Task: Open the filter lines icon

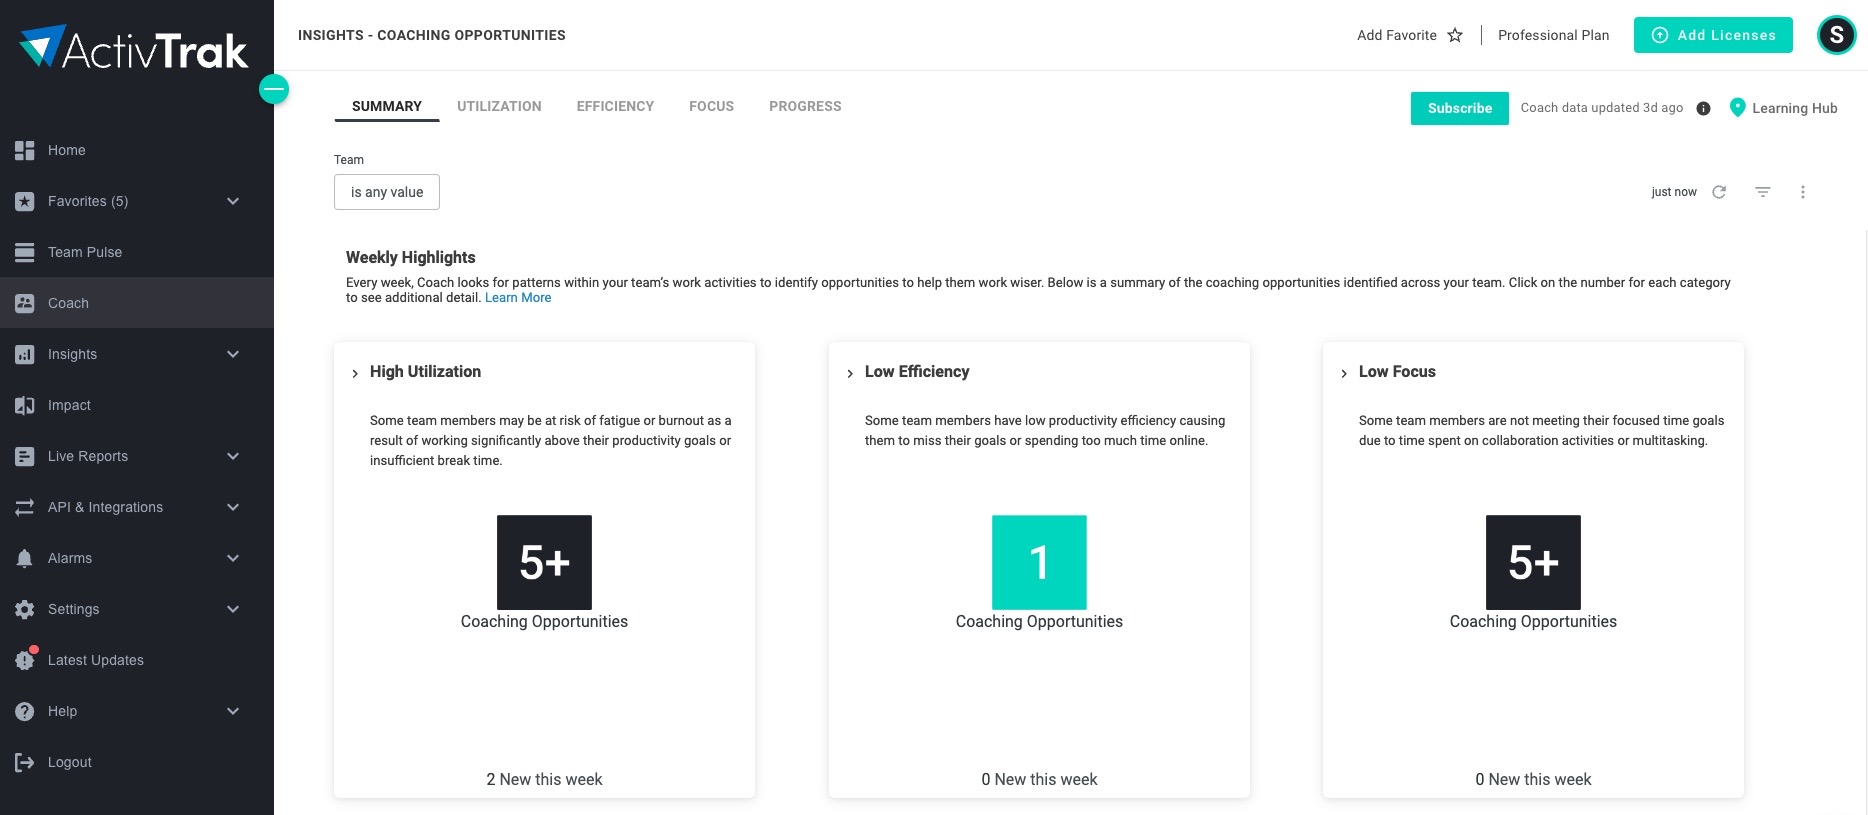Action: click(1763, 192)
